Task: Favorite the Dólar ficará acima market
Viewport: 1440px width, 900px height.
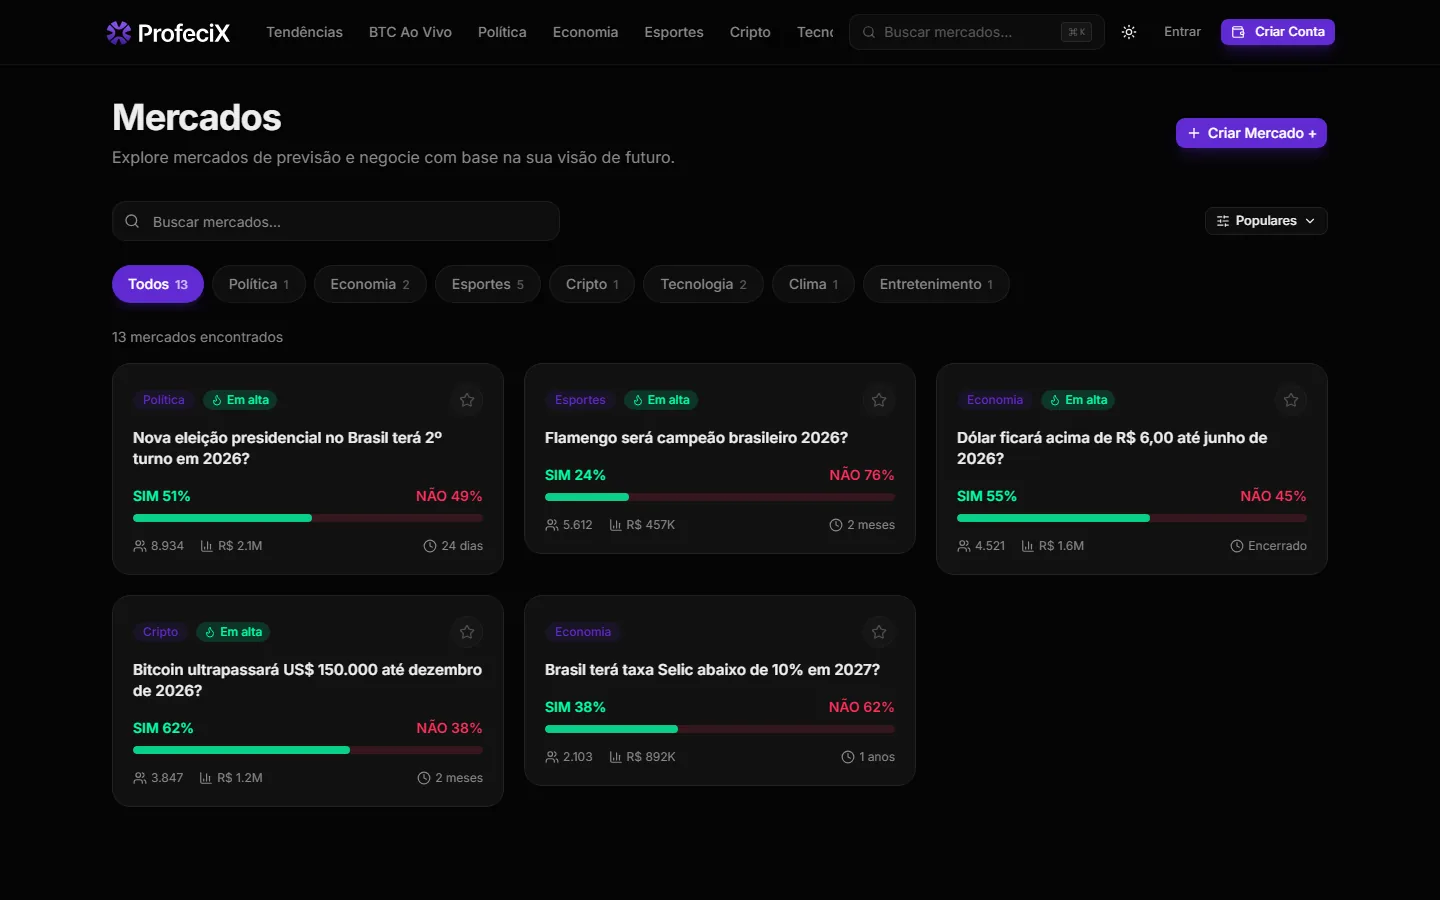Action: point(1291,400)
